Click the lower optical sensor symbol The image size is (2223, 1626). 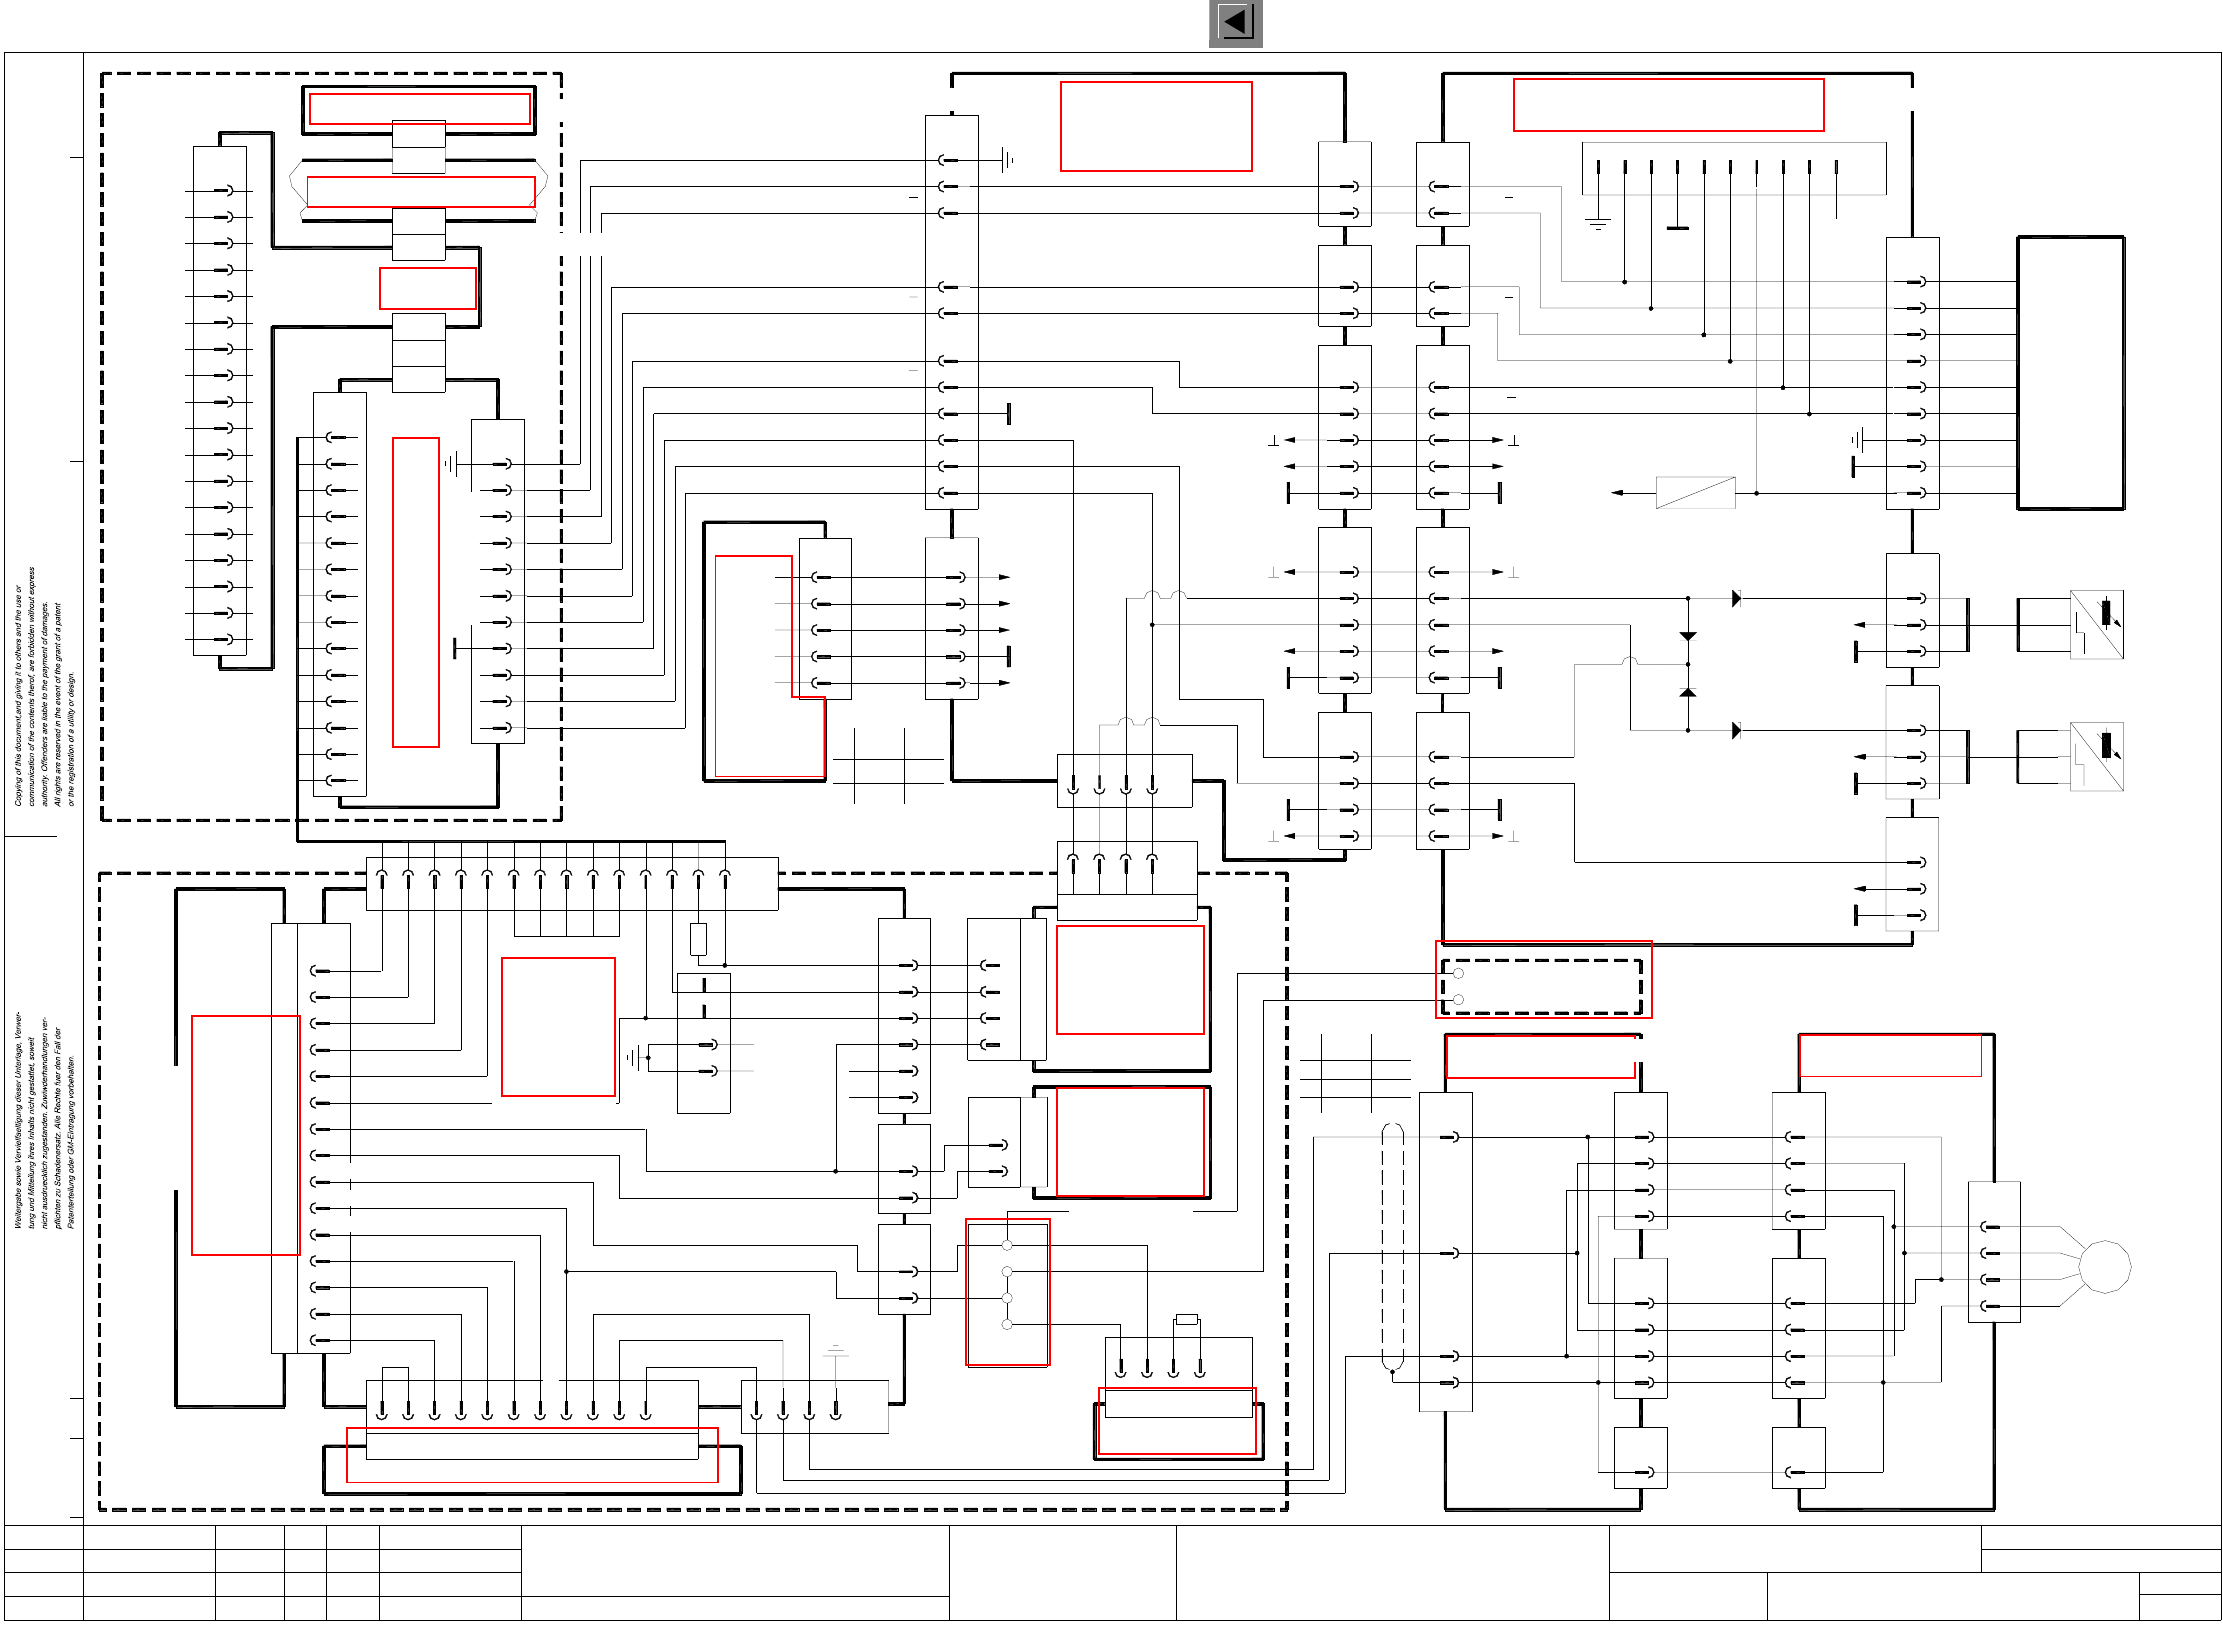(x=2096, y=756)
